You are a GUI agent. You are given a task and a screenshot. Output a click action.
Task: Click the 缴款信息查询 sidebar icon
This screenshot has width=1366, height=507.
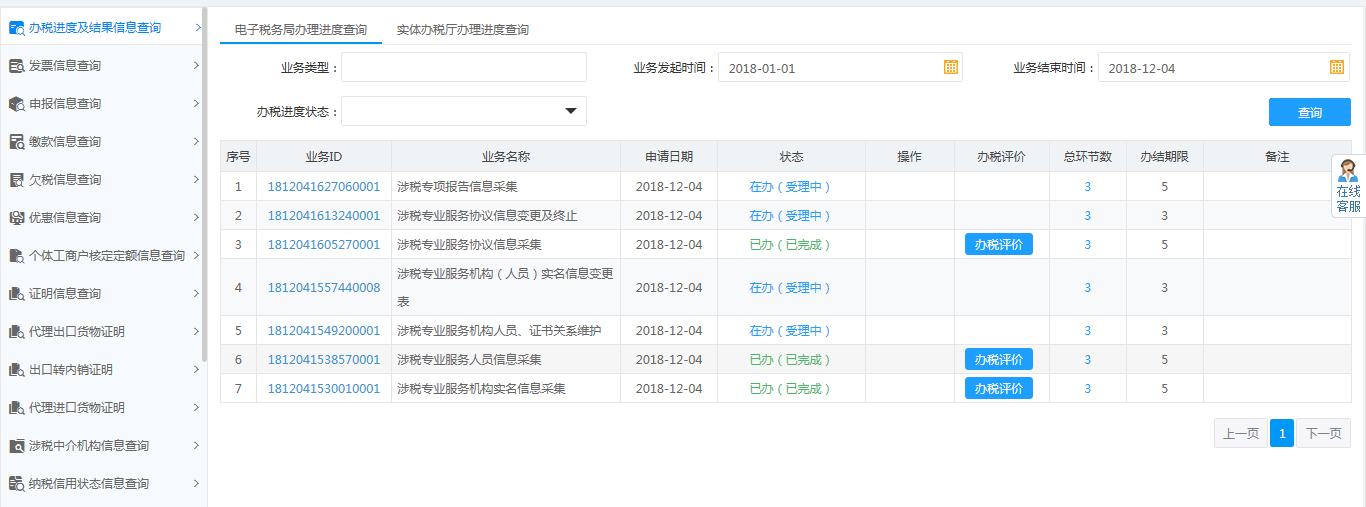(x=17, y=142)
